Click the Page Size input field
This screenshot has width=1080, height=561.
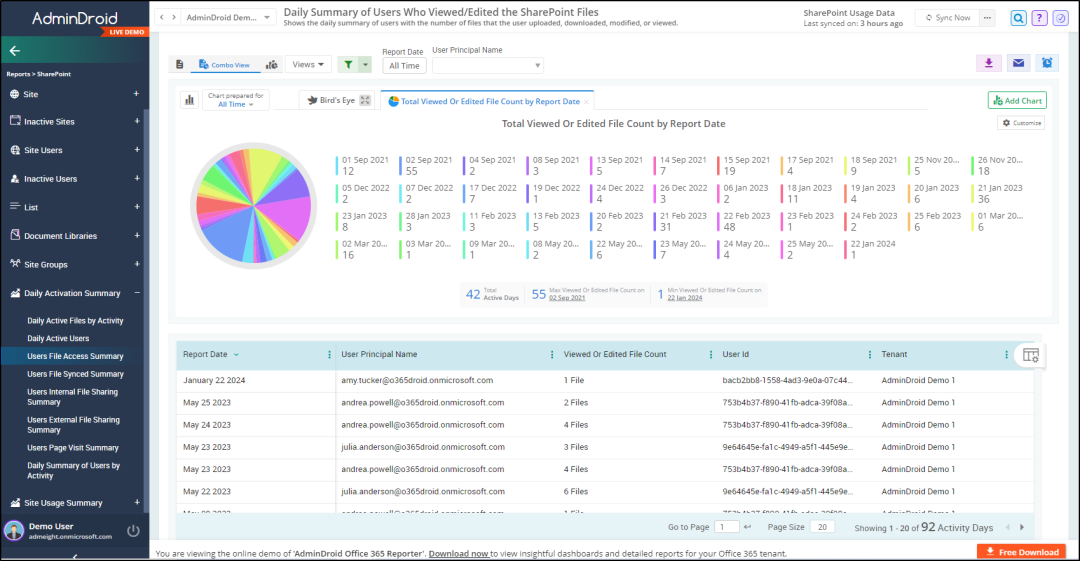pyautogui.click(x=822, y=527)
